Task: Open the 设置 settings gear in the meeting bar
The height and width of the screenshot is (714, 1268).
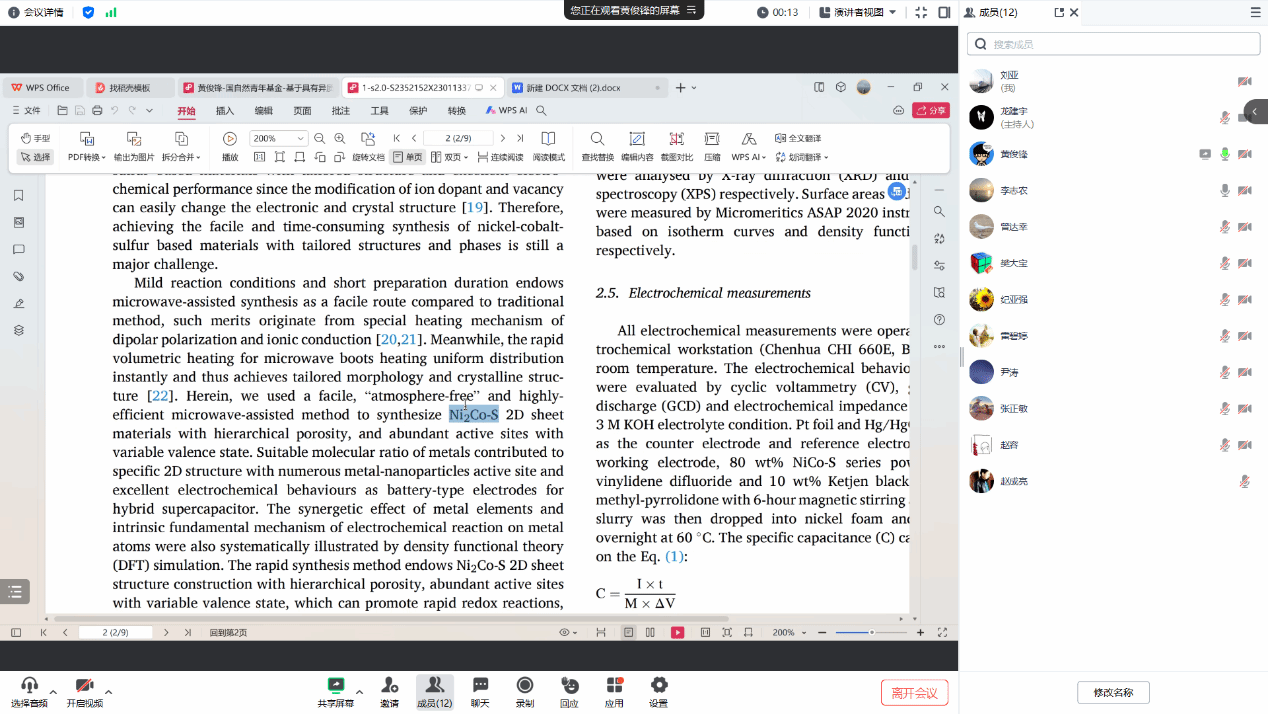Action: tap(658, 691)
